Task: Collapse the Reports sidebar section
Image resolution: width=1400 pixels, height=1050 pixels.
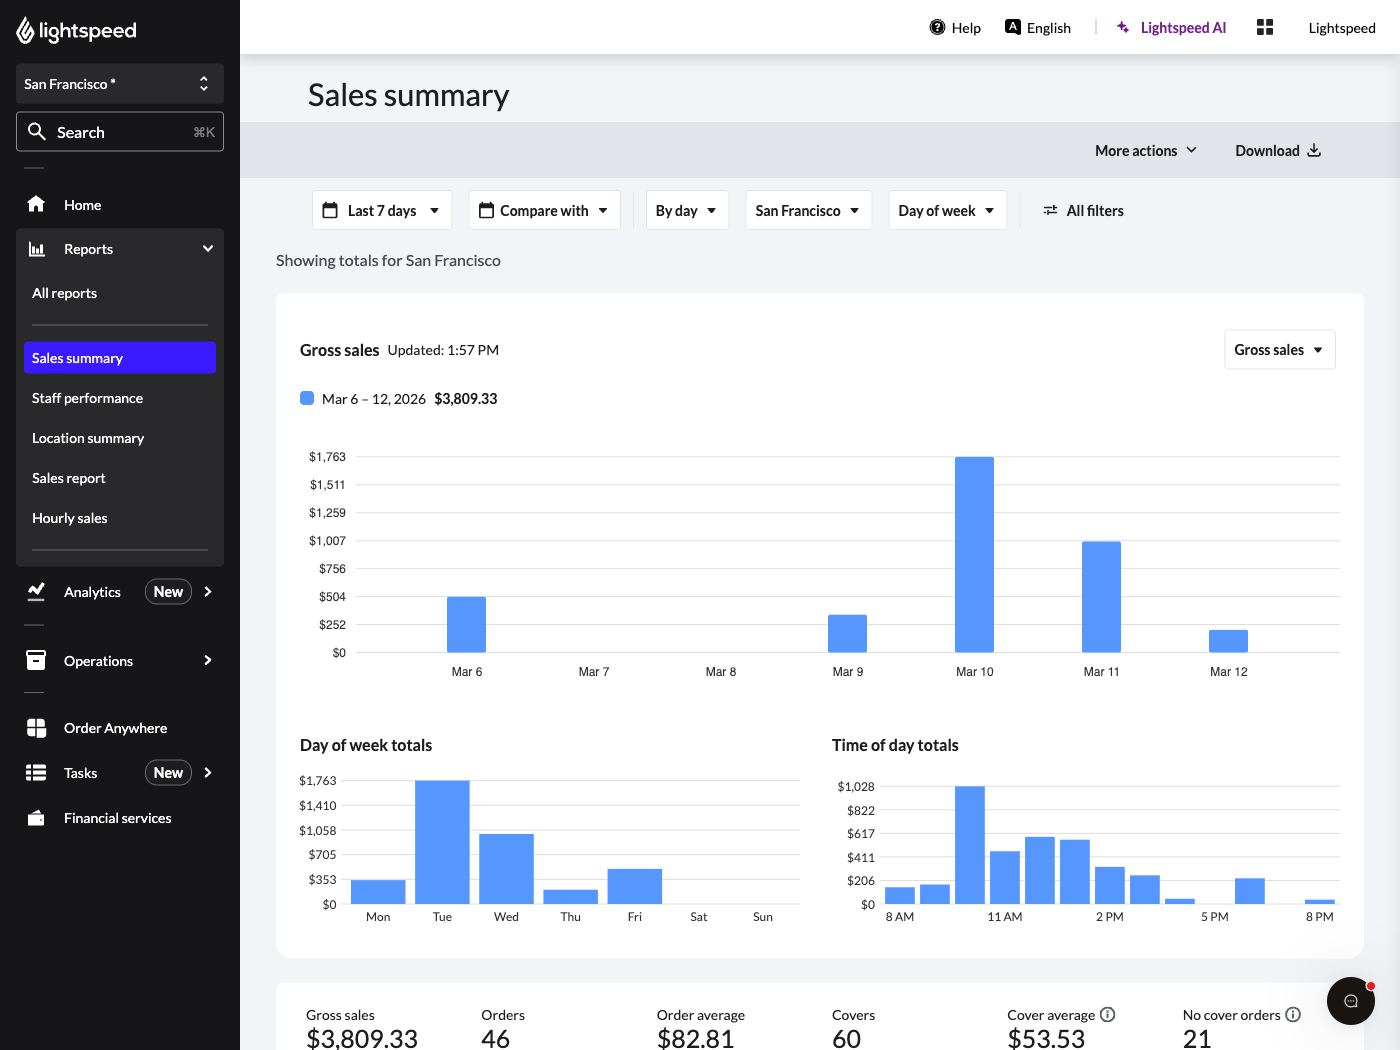Action: (207, 248)
